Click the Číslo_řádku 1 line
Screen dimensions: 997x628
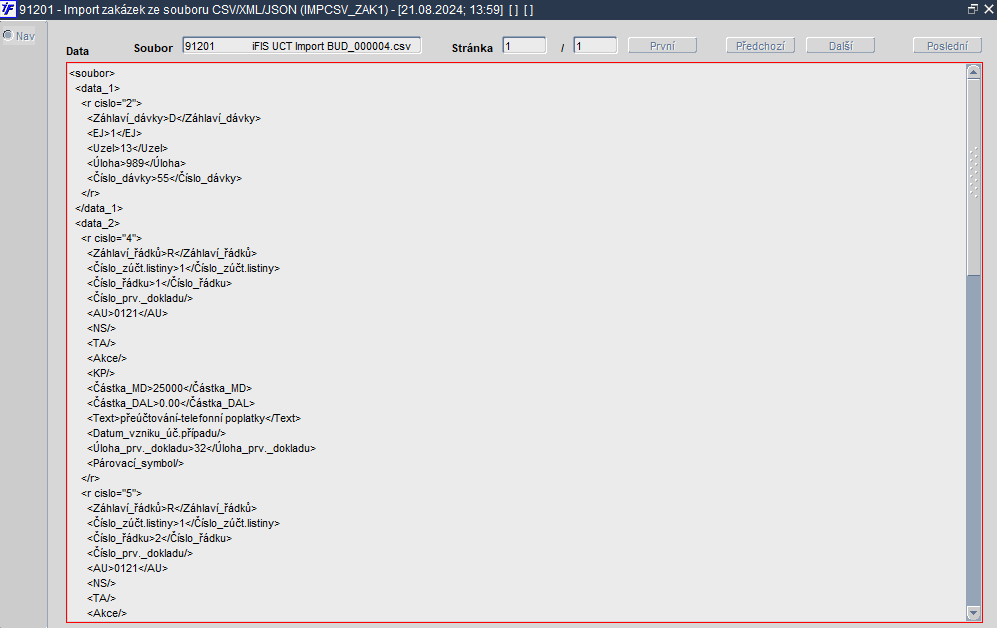pyautogui.click(x=160, y=283)
